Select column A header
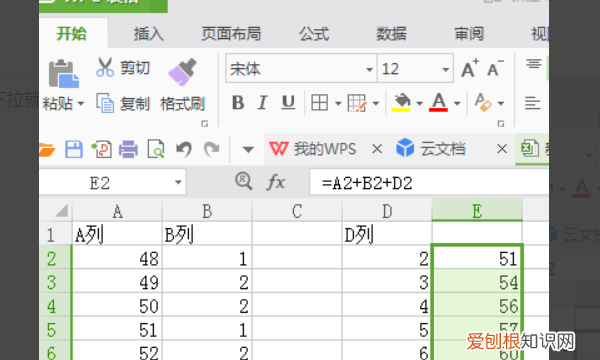Screen dimensions: 600x360 click(x=117, y=211)
